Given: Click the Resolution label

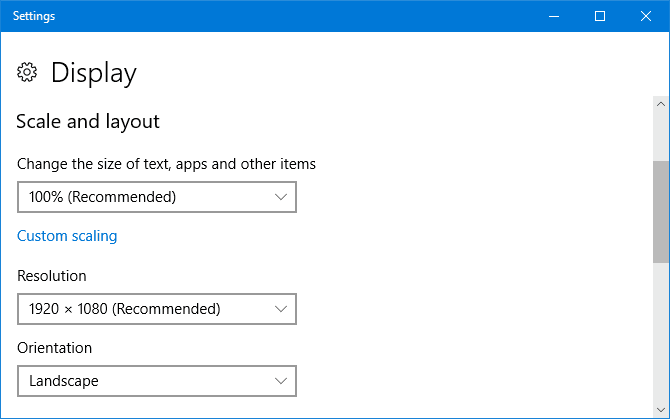Looking at the screenshot, I should point(52,276).
